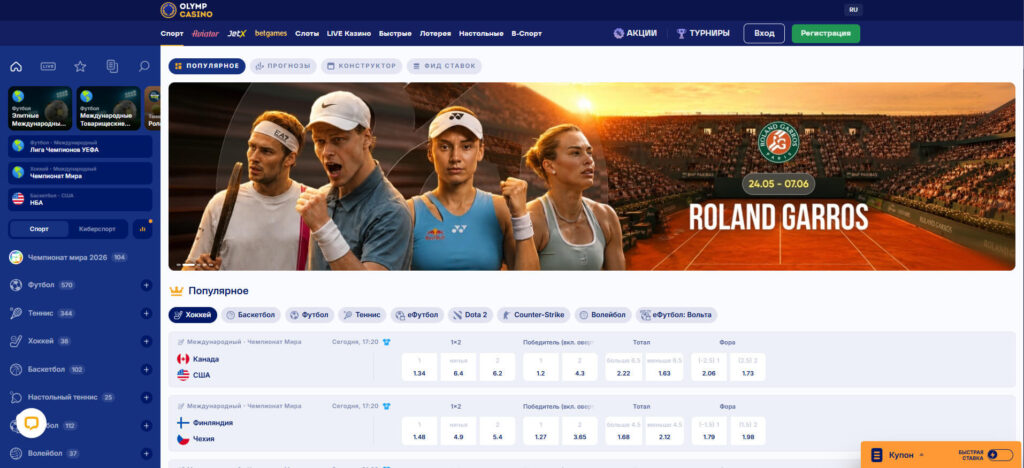The width and height of the screenshot is (1024, 468).
Task: Select the Прогнозы tab
Action: click(x=283, y=66)
